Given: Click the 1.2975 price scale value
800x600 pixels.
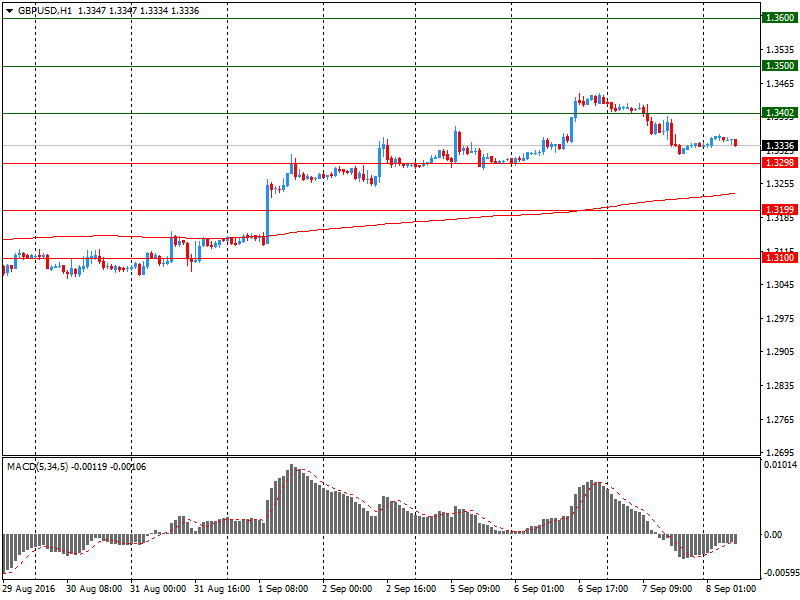Looking at the screenshot, I should pyautogui.click(x=780, y=319).
